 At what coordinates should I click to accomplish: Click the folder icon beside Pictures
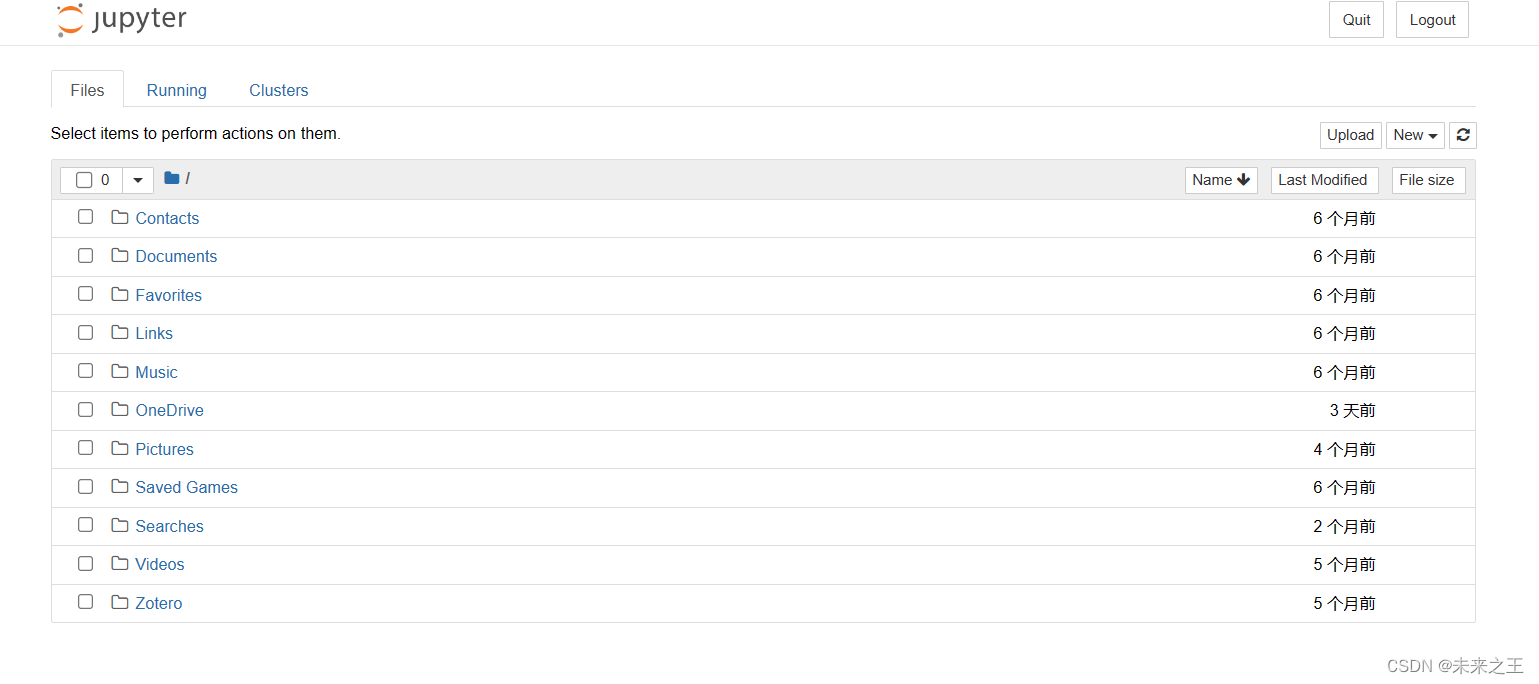coord(119,447)
